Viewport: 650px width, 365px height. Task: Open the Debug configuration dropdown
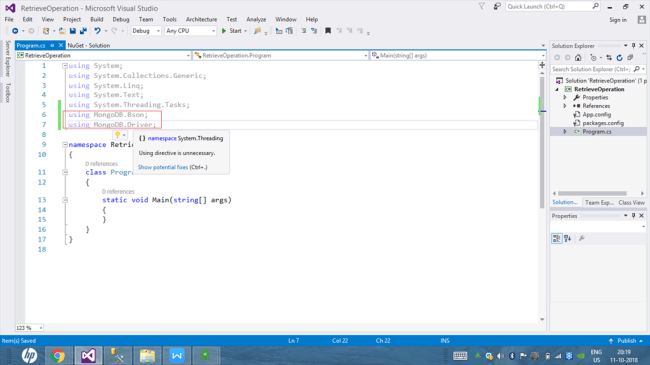tap(146, 31)
